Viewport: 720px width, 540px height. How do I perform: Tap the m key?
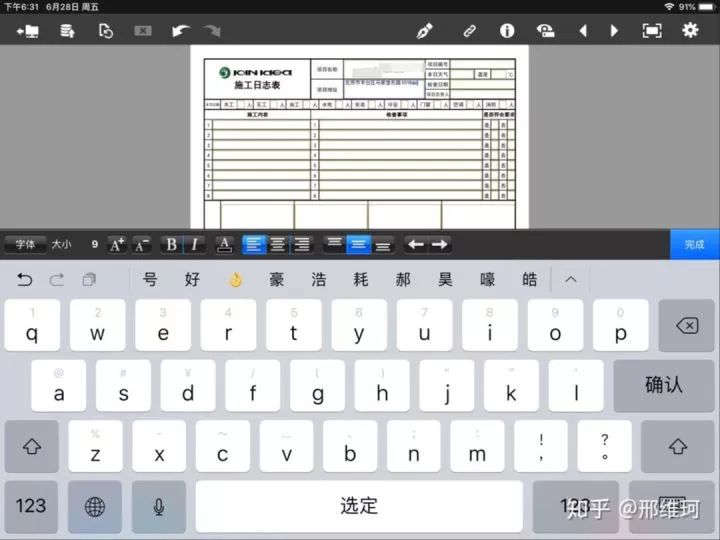point(477,446)
